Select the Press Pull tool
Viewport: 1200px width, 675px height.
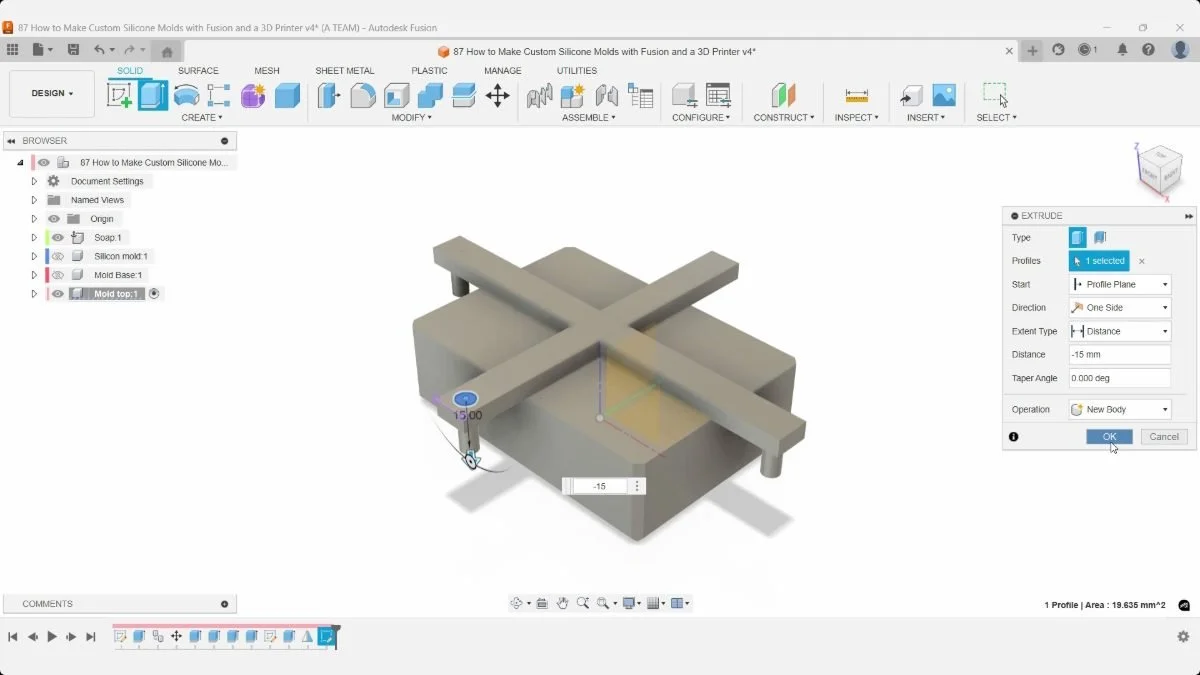(x=329, y=95)
